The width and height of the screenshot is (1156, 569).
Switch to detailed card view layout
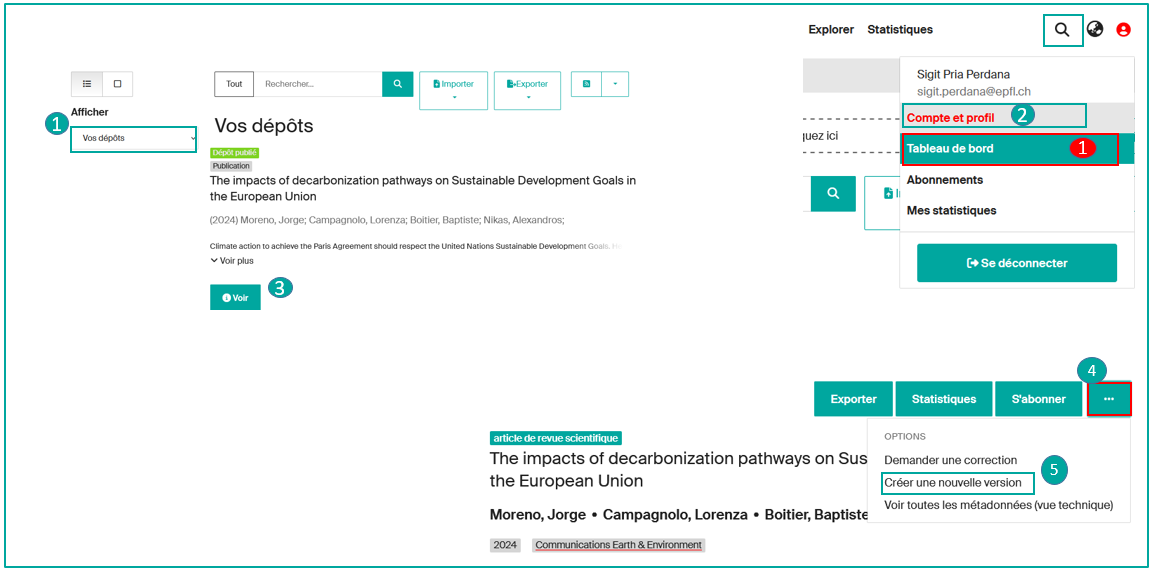point(117,84)
